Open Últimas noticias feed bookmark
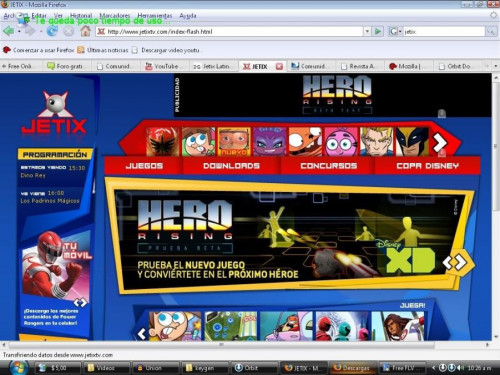This screenshot has height=375, width=500. [103, 50]
